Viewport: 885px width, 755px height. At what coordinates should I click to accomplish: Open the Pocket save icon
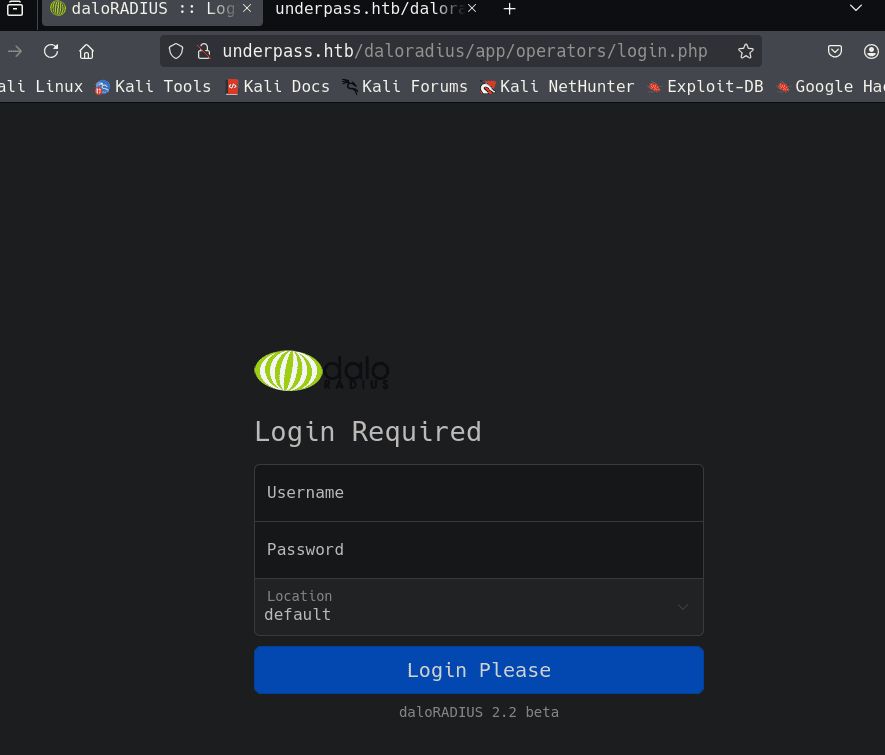[835, 51]
